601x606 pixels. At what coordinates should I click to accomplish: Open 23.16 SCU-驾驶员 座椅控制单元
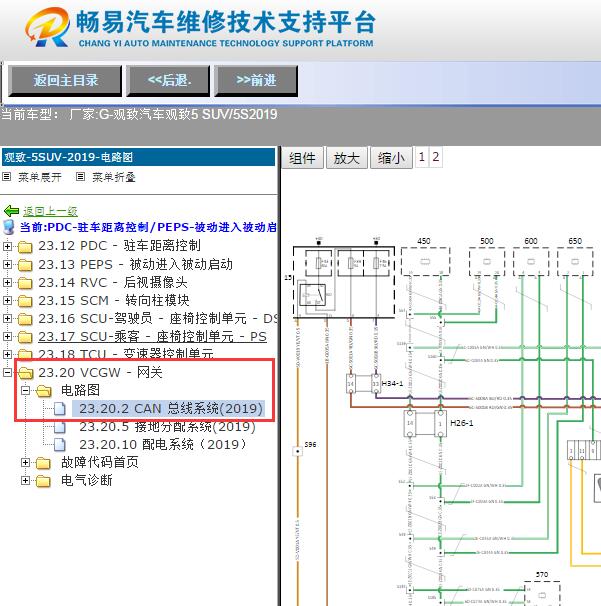click(158, 318)
